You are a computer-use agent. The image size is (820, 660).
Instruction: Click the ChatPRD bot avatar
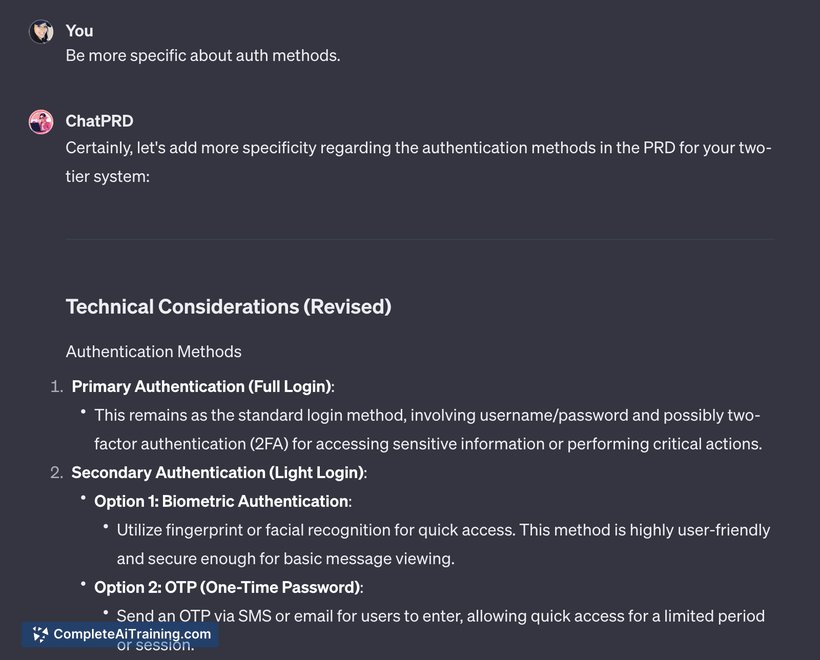pos(41,122)
